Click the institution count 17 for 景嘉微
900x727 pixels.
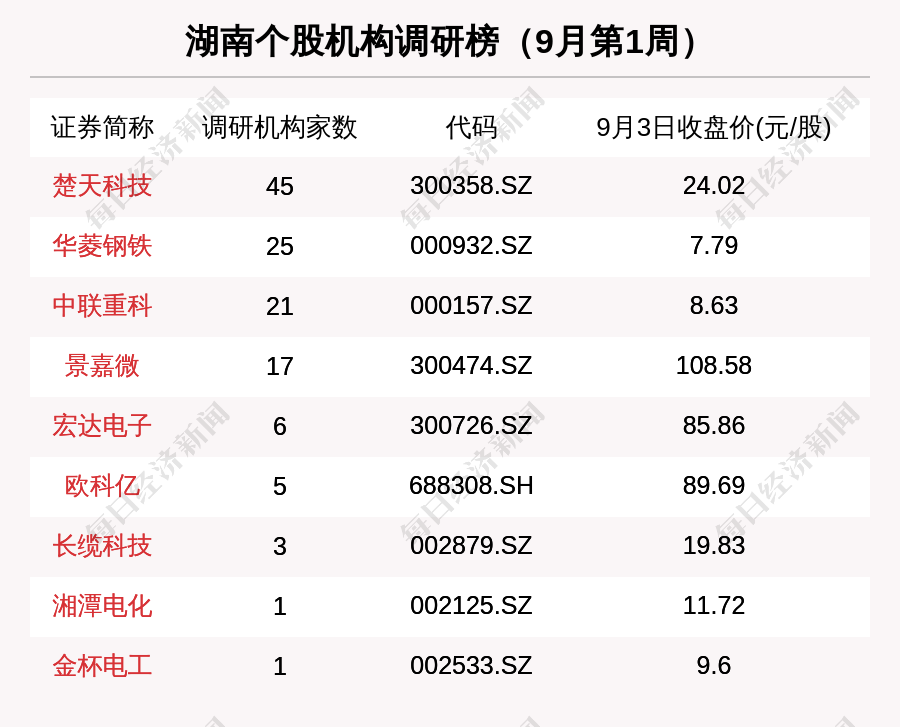280,367
